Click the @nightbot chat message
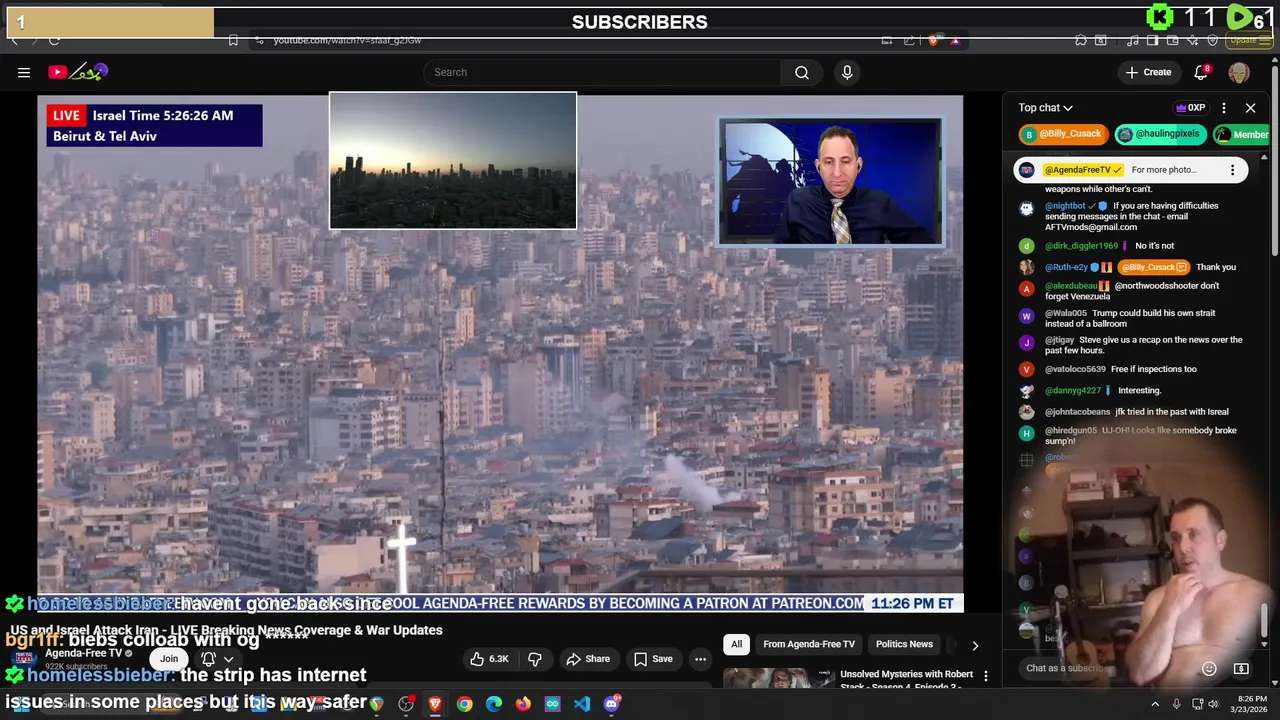Viewport: 1280px width, 720px height. pos(1131,216)
